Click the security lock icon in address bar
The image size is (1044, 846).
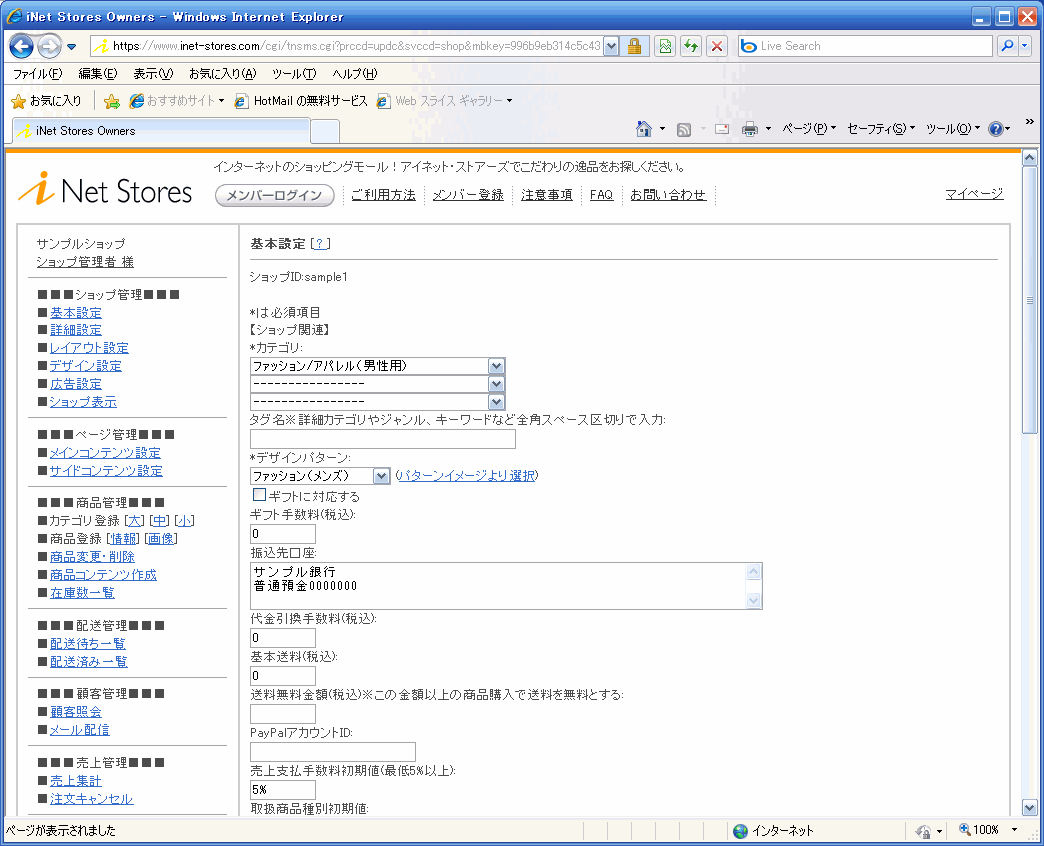coord(634,46)
